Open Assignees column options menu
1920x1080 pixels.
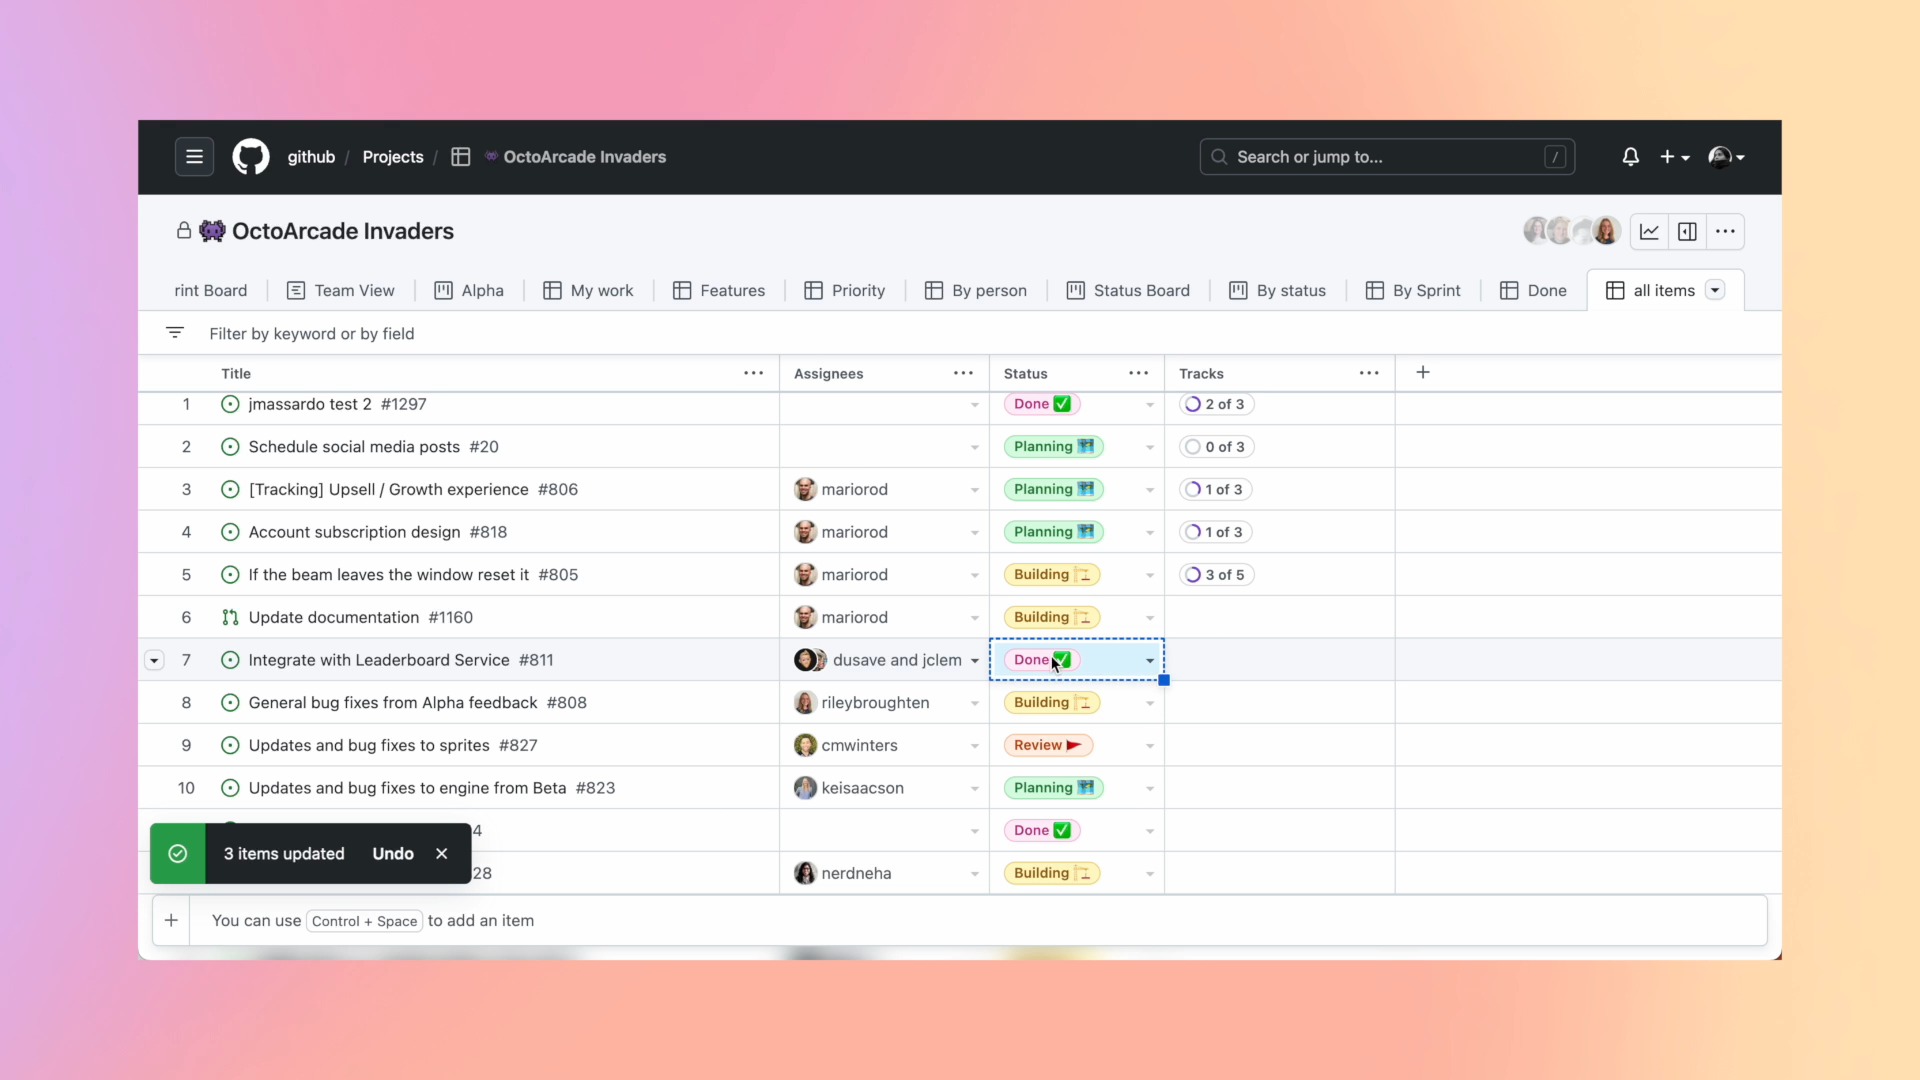(963, 373)
